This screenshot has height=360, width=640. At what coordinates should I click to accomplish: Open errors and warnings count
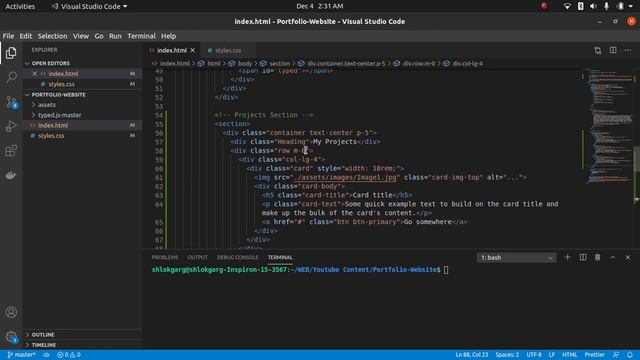69,355
